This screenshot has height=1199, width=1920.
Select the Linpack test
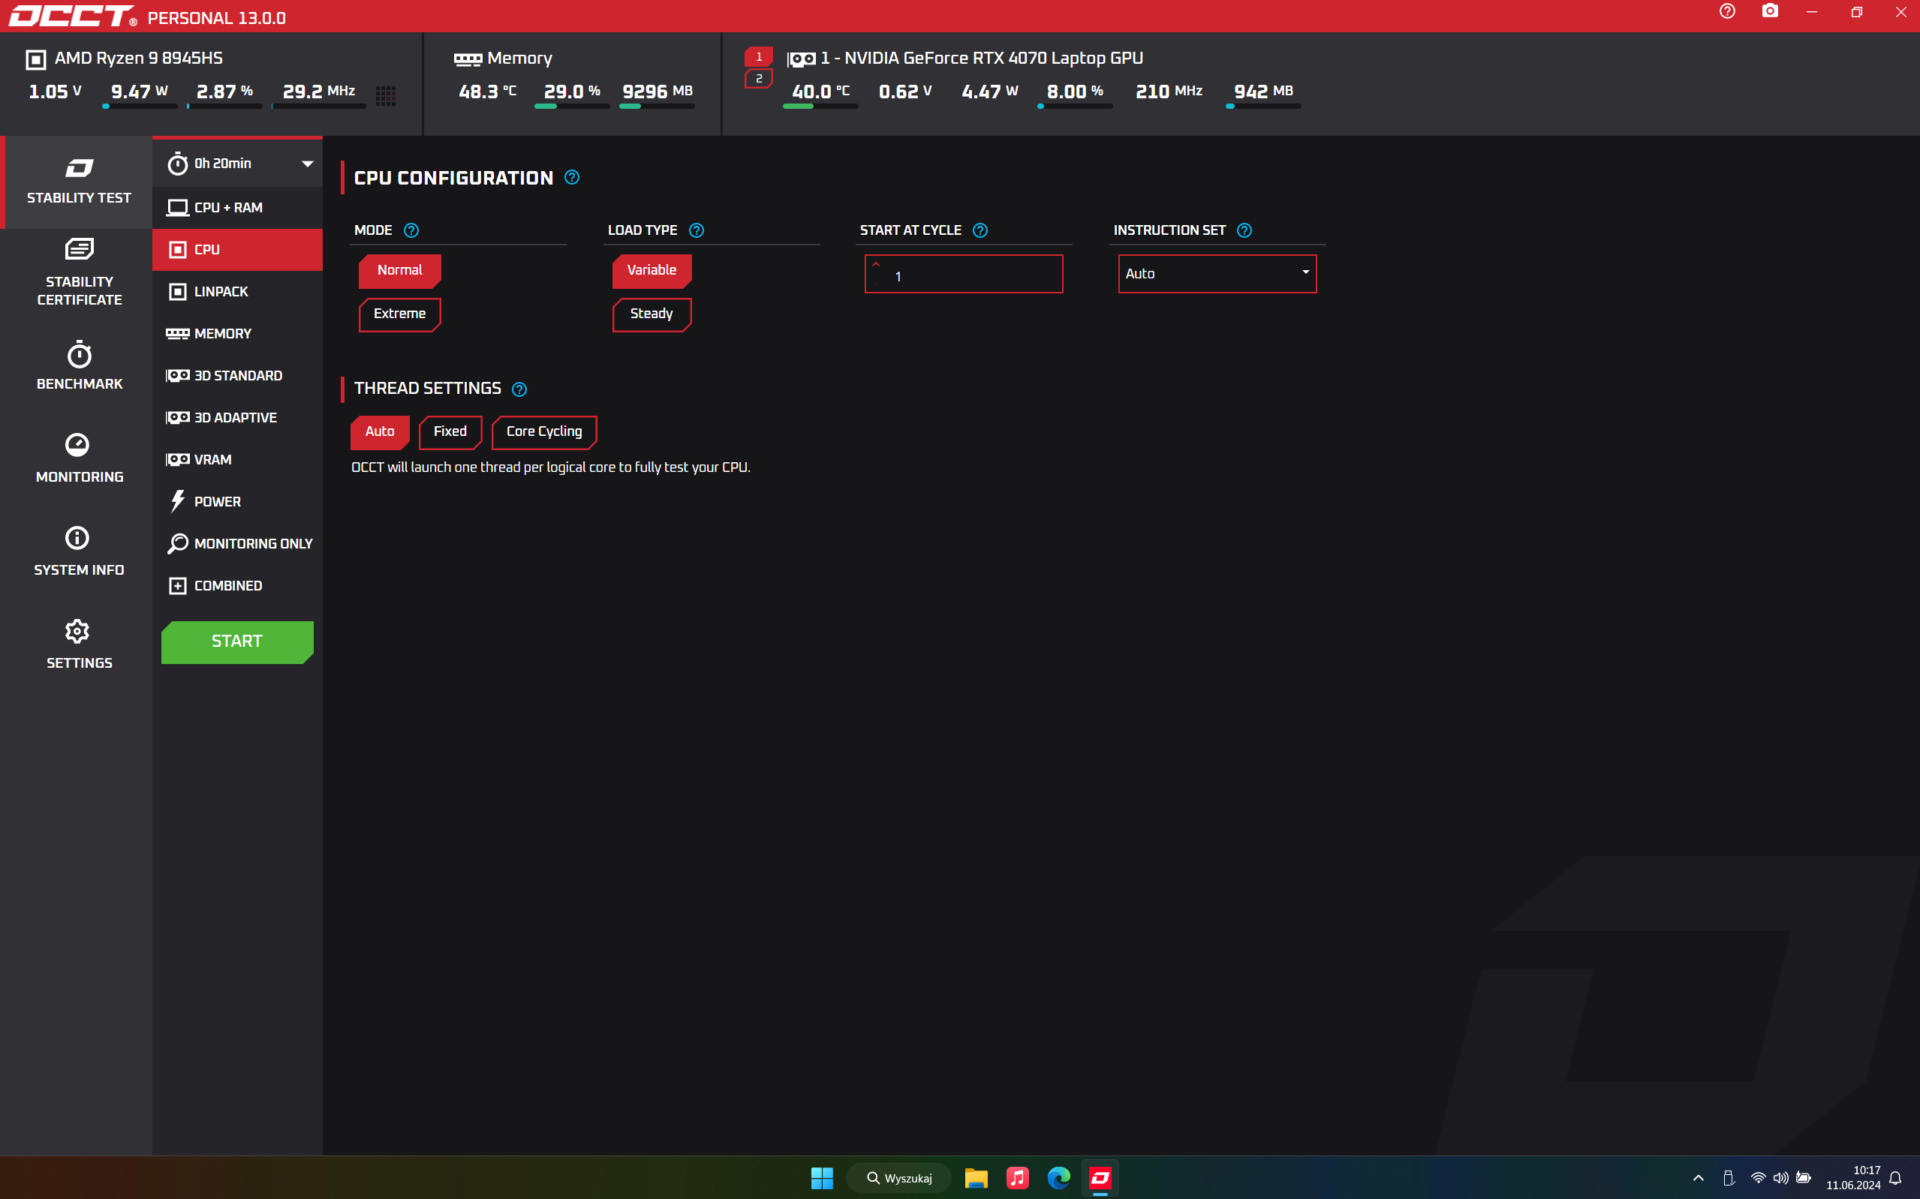coord(237,292)
